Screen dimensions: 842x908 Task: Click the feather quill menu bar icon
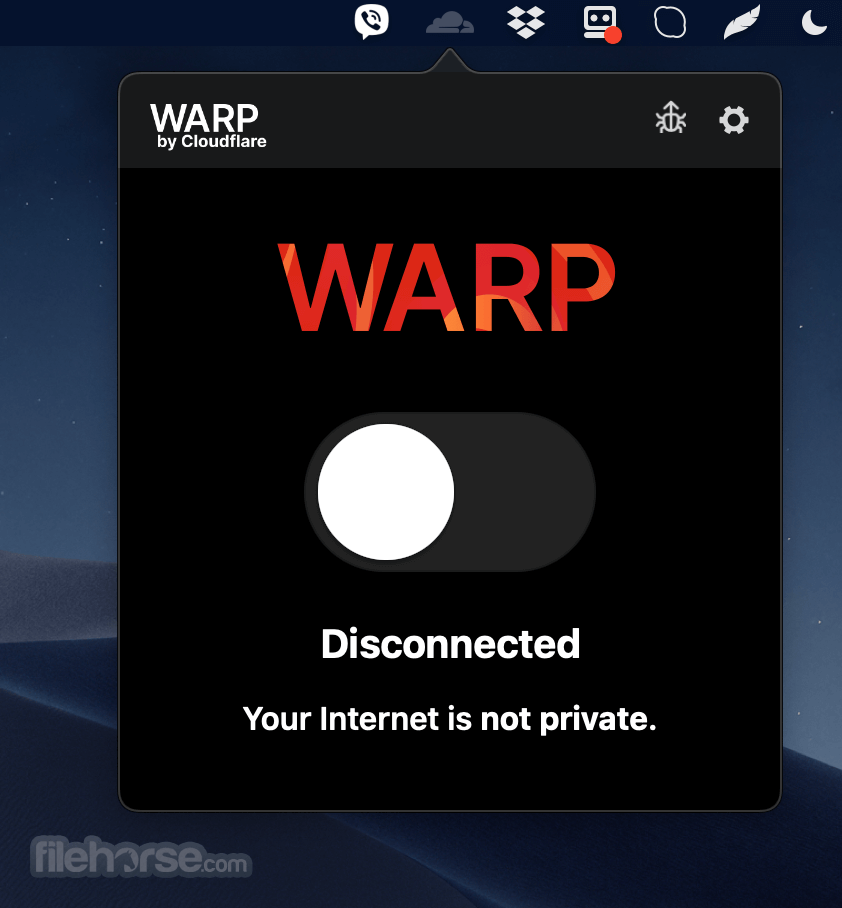coord(742,22)
